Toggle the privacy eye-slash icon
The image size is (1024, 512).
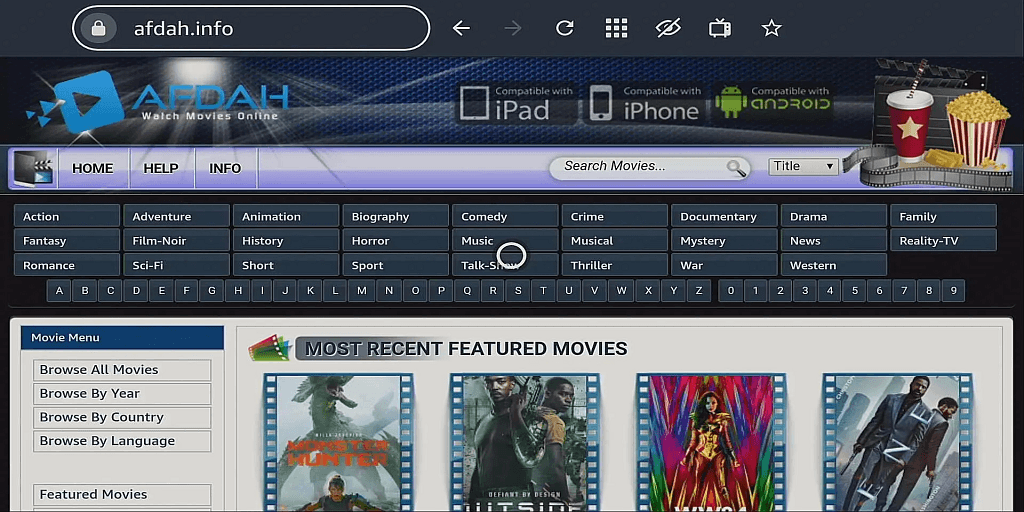pos(668,28)
